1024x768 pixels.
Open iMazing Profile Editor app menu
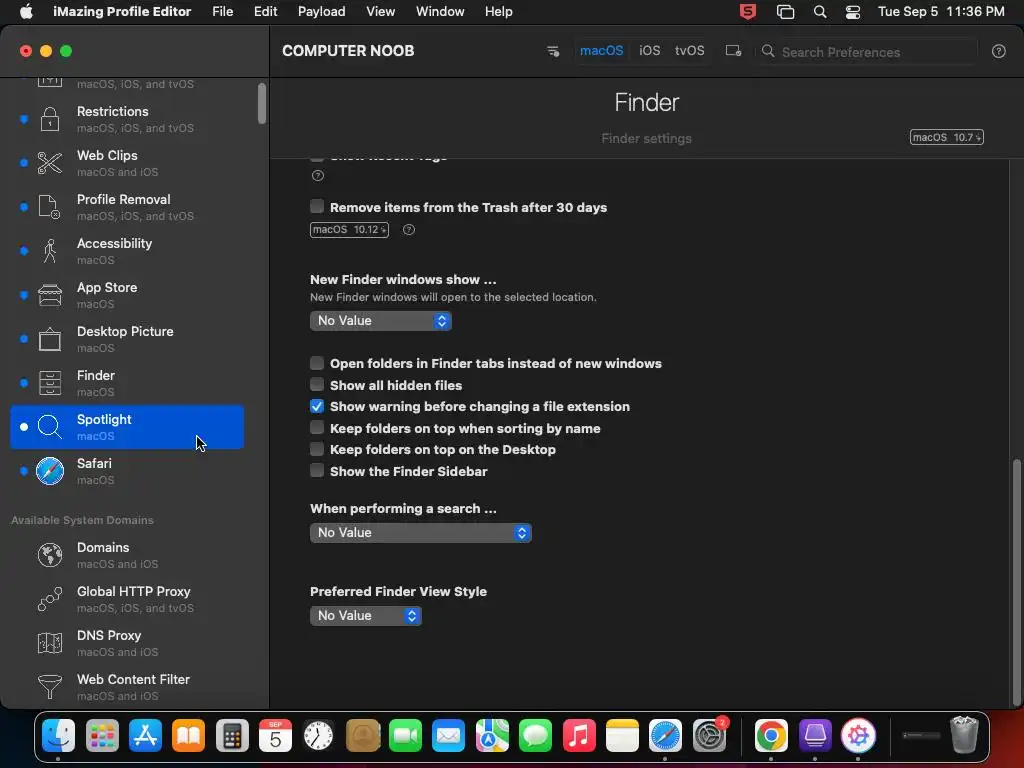click(122, 12)
